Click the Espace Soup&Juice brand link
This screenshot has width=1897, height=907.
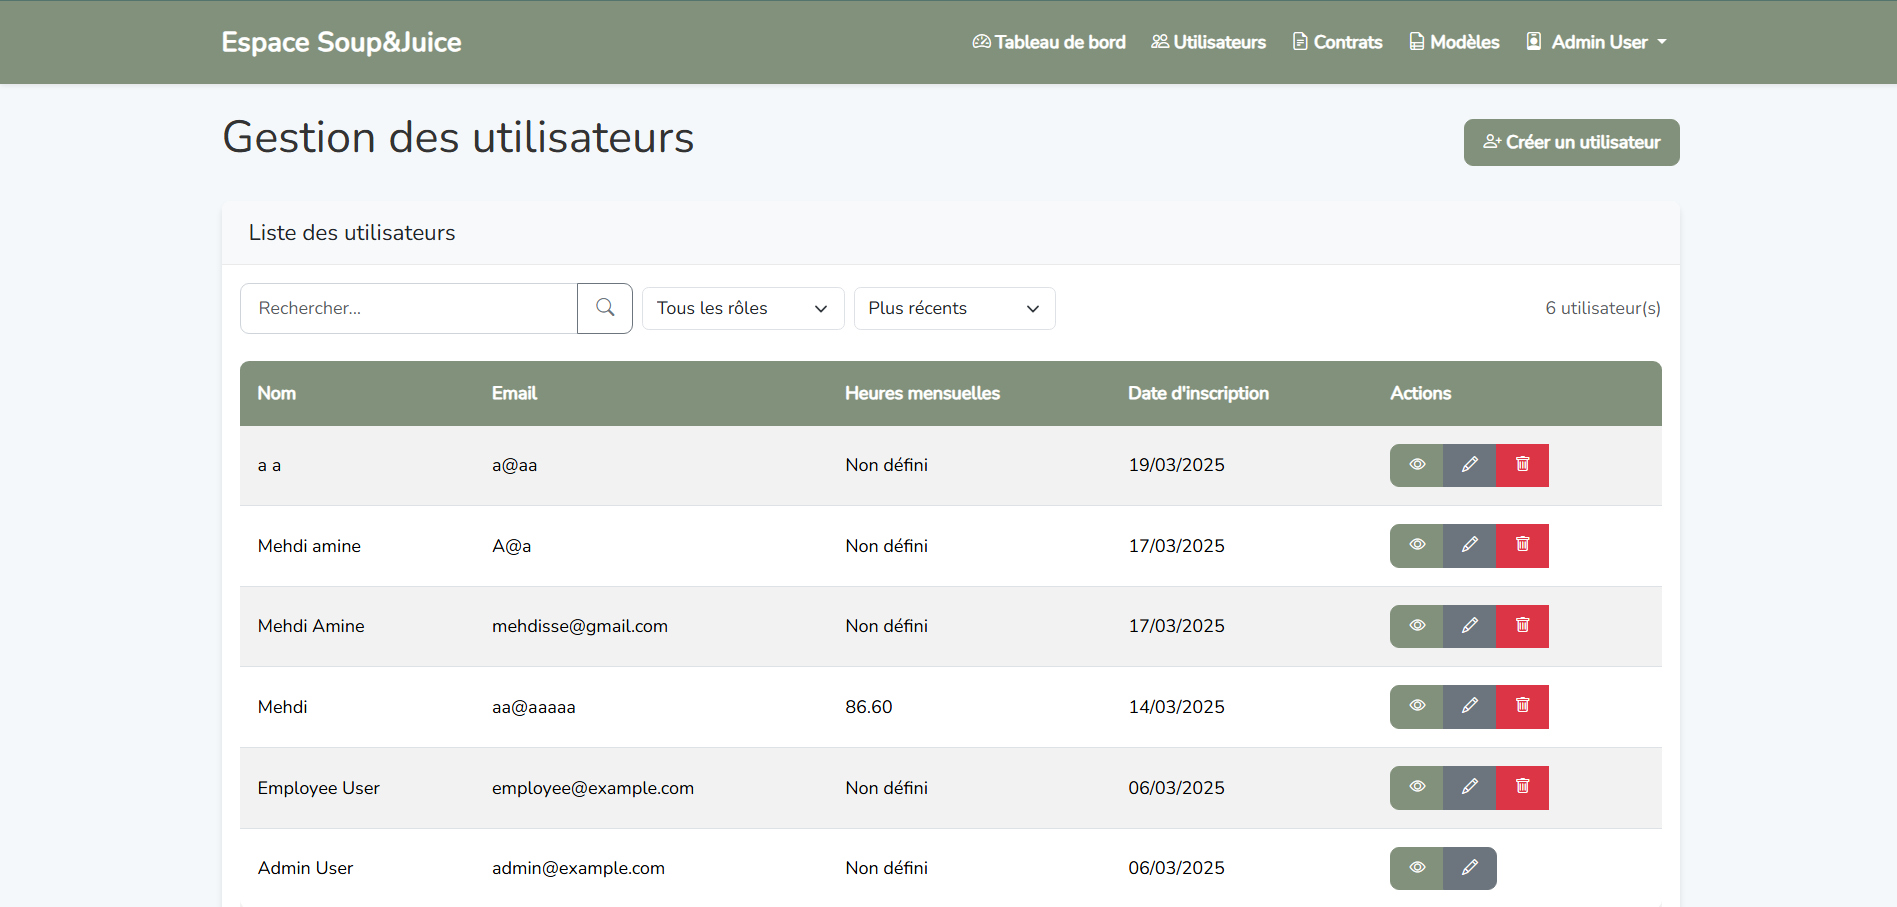[341, 42]
